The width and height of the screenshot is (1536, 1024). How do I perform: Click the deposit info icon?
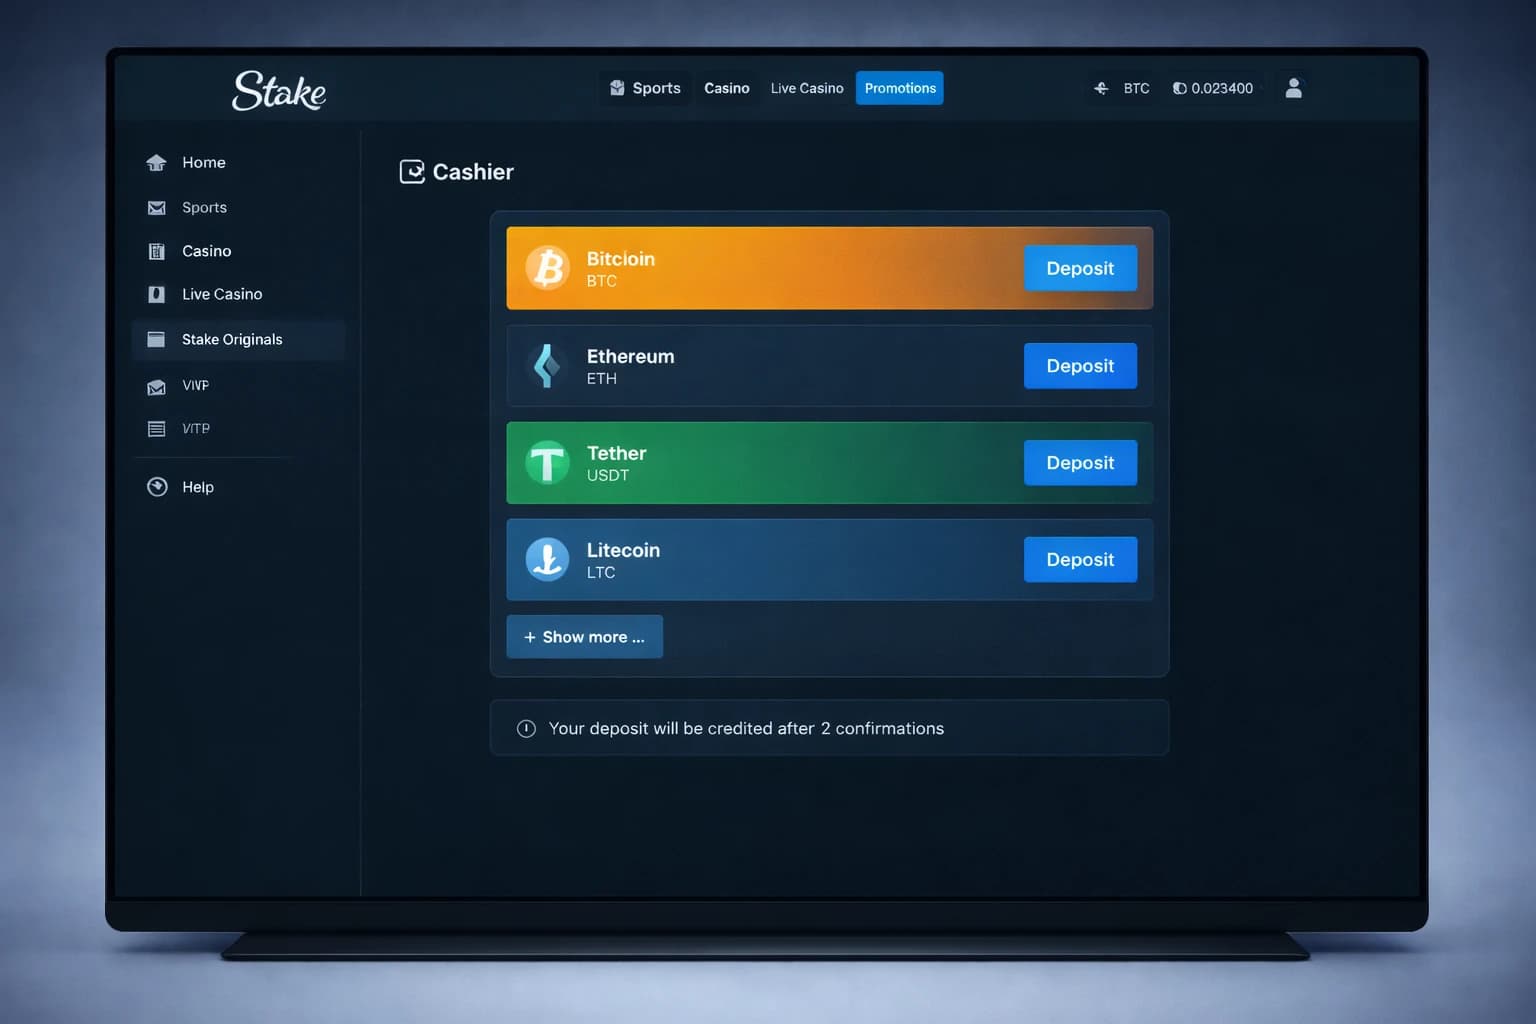[526, 729]
